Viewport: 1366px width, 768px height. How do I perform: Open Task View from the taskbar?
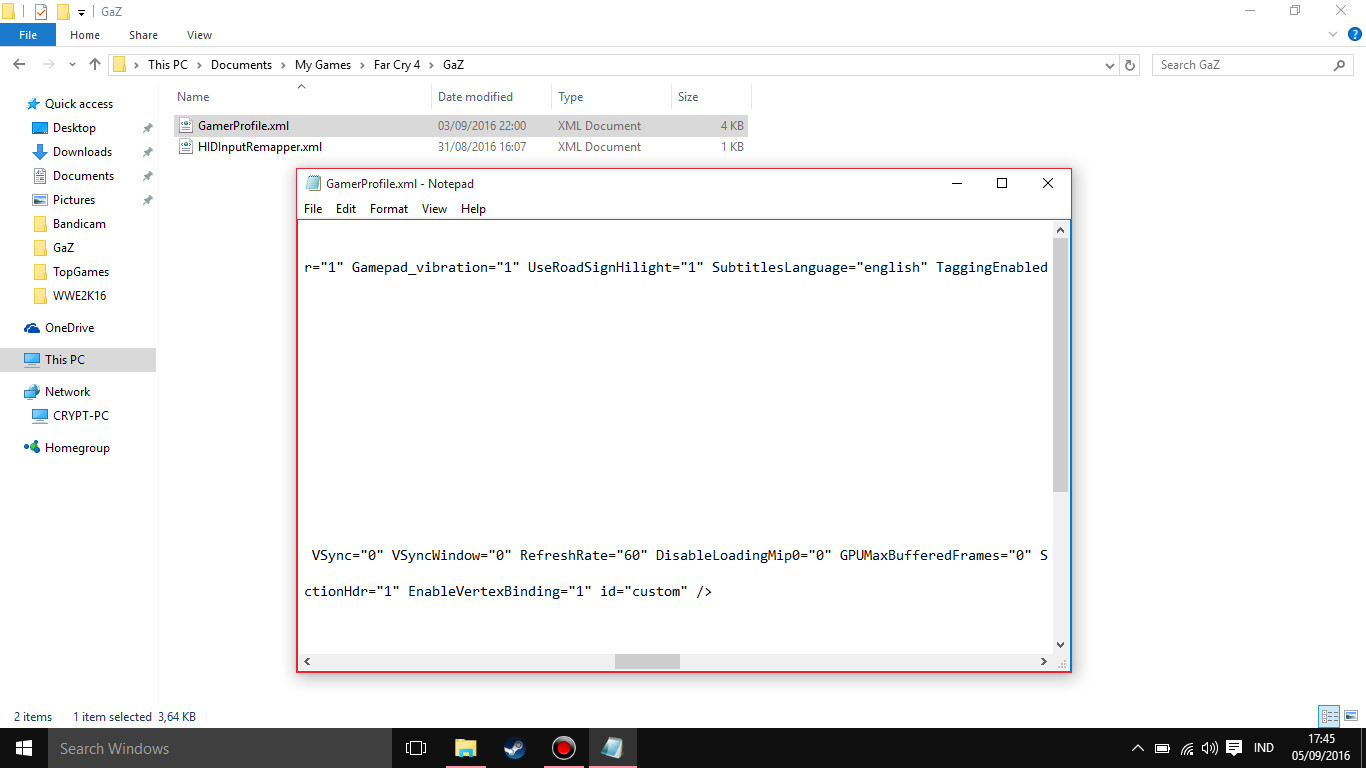[x=416, y=748]
